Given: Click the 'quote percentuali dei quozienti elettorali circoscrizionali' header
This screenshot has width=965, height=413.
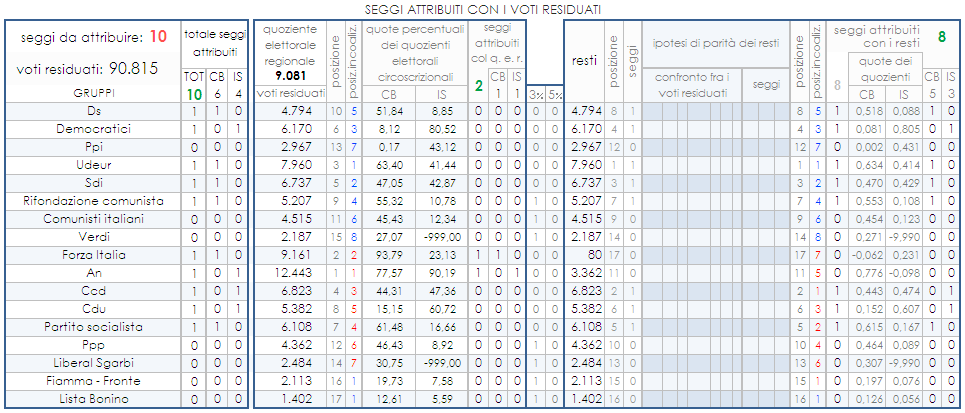Looking at the screenshot, I should pyautogui.click(x=415, y=51).
